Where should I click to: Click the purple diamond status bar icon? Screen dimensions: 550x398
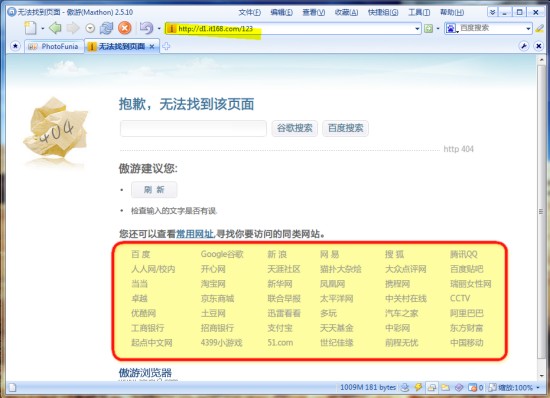[459, 387]
